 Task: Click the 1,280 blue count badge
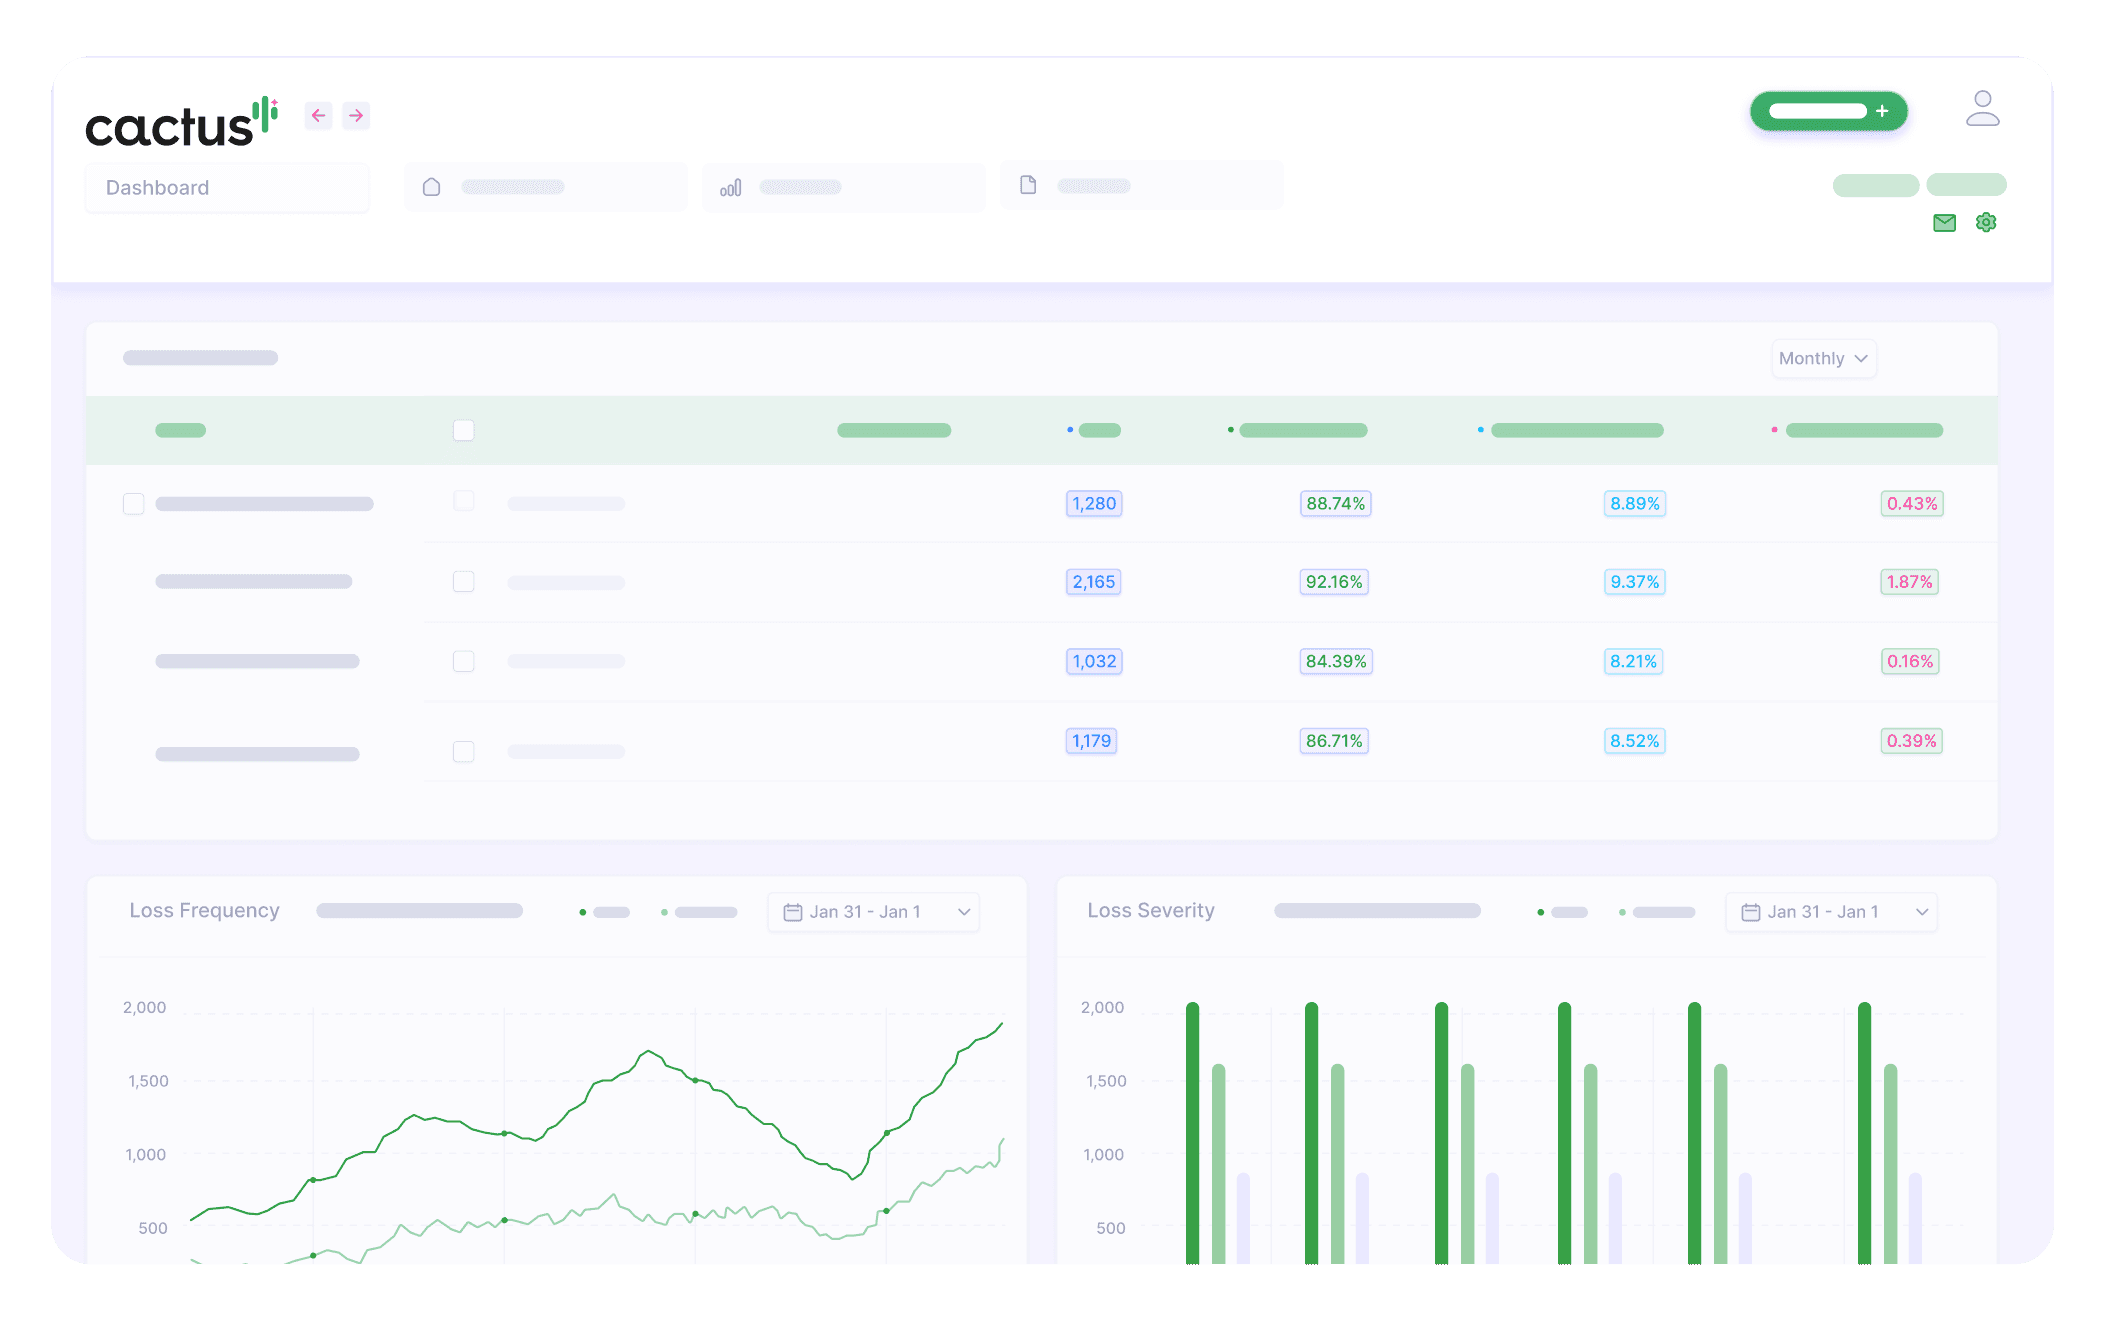[1094, 504]
